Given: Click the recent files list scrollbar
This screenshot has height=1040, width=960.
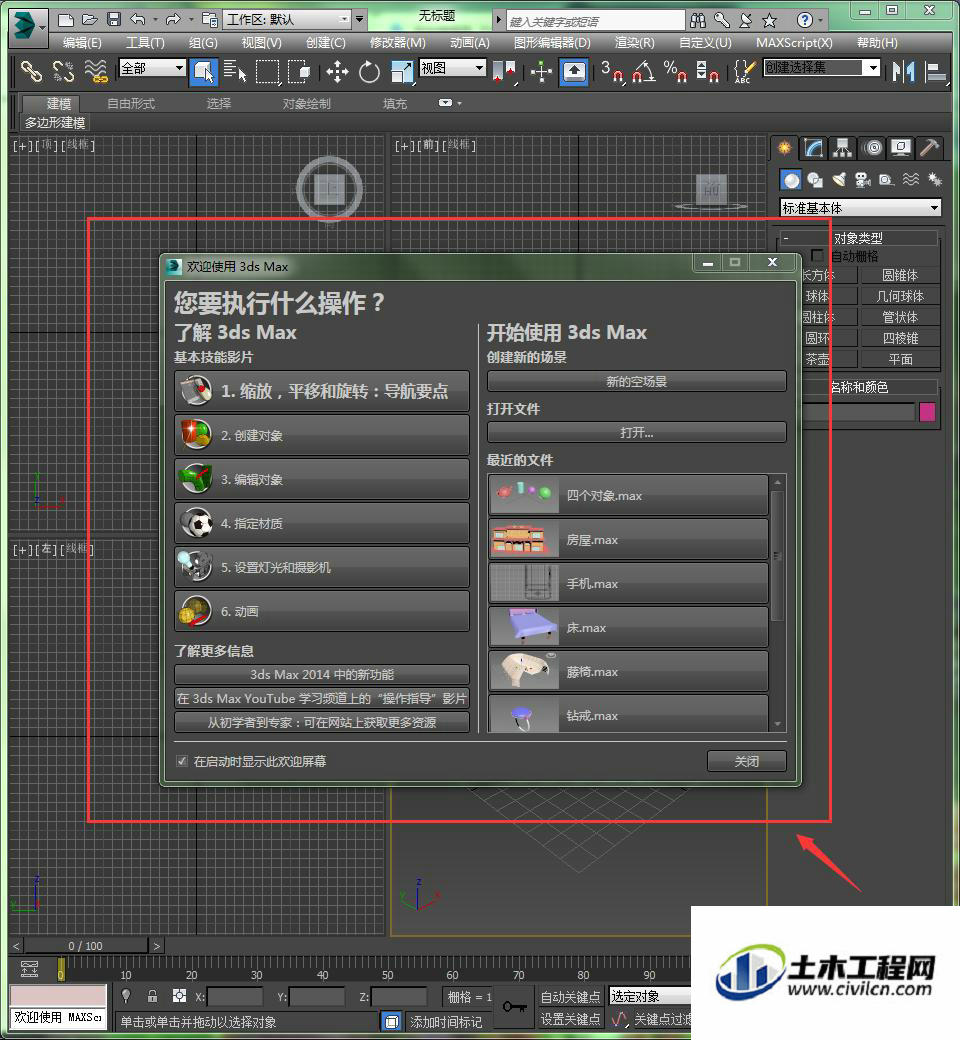Looking at the screenshot, I should point(777,556).
